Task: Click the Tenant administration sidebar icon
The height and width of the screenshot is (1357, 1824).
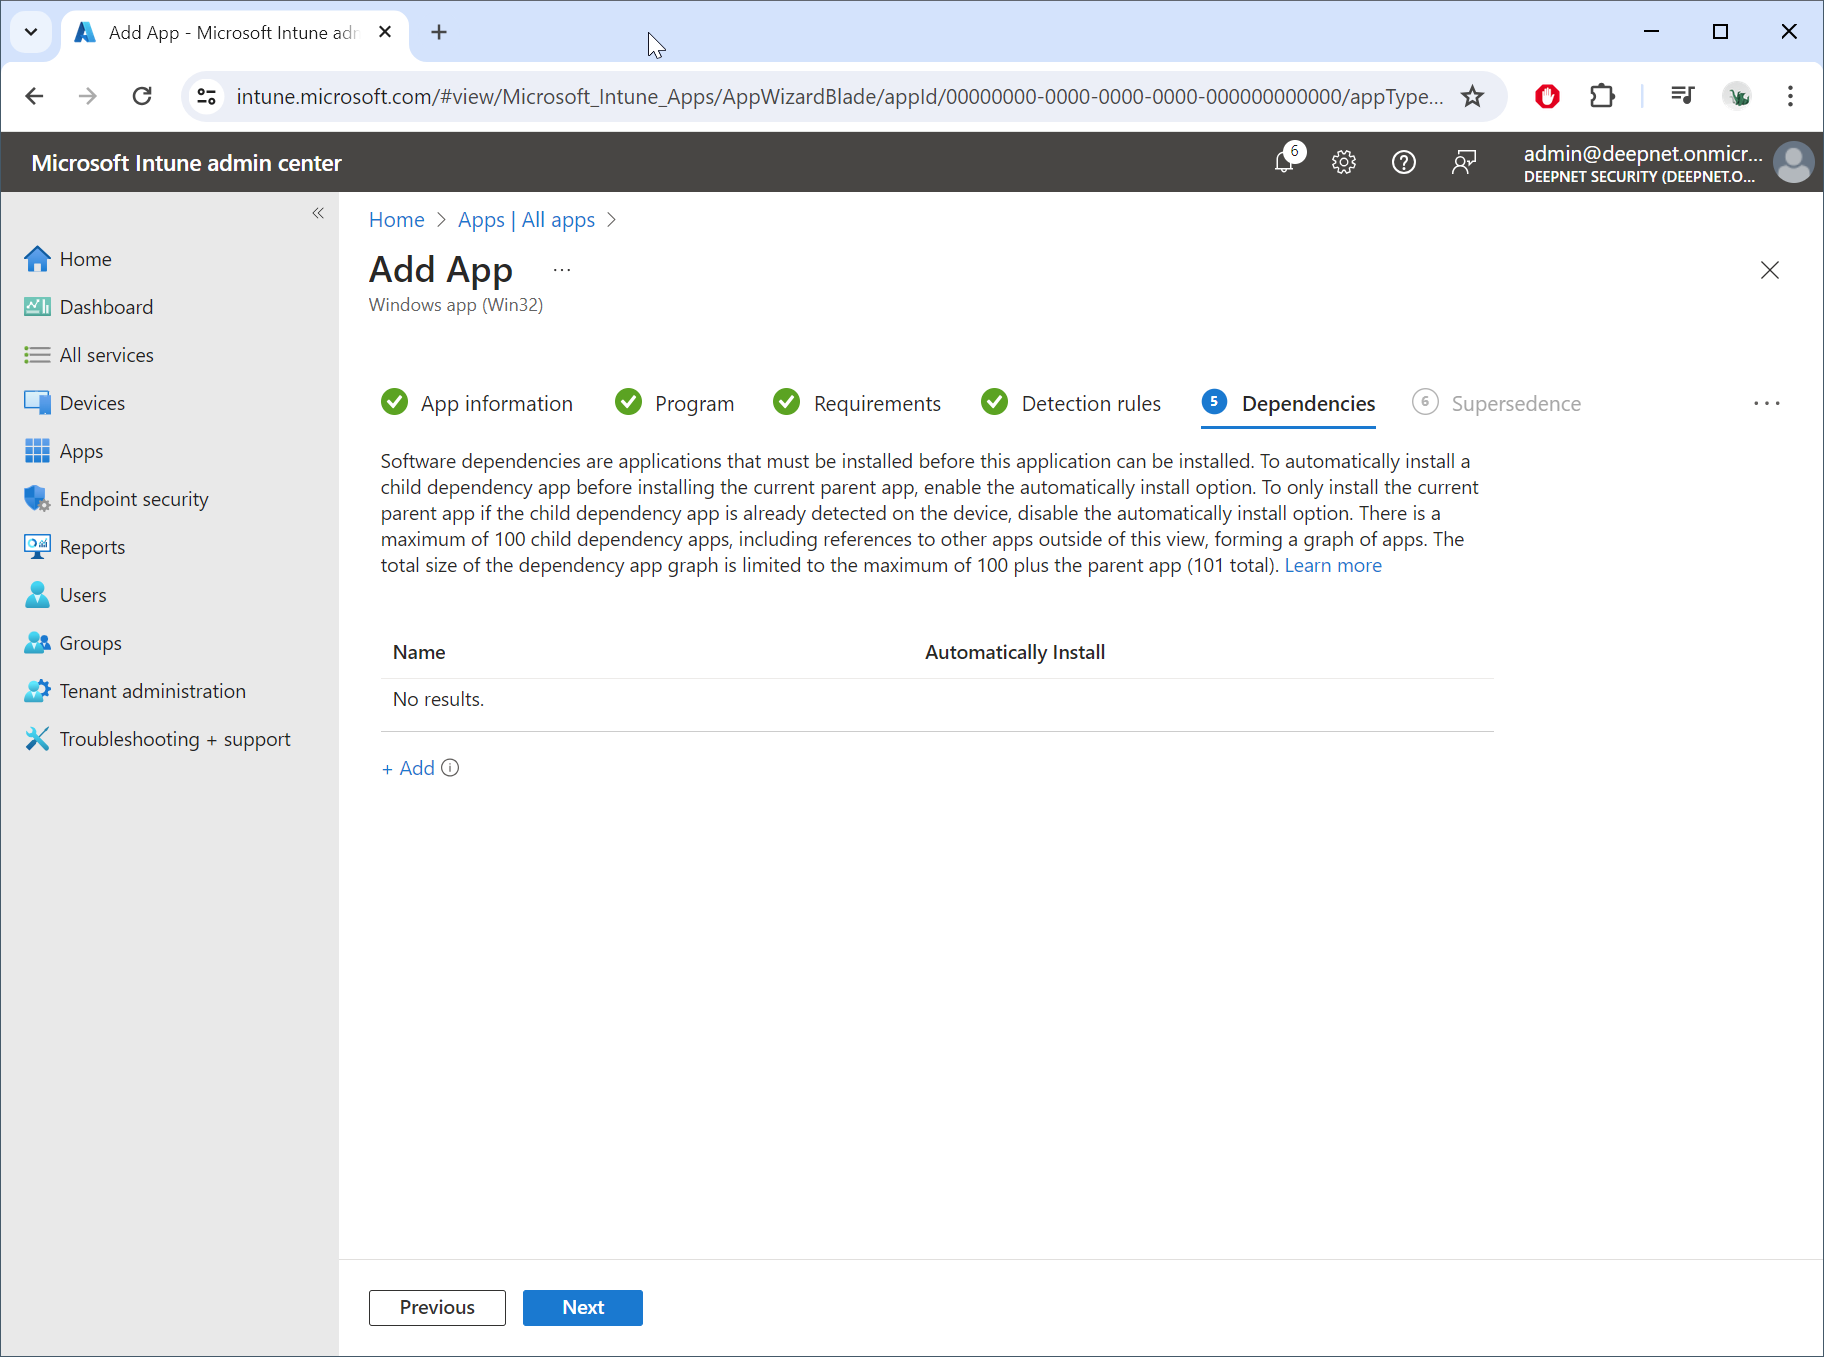Action: (x=37, y=691)
